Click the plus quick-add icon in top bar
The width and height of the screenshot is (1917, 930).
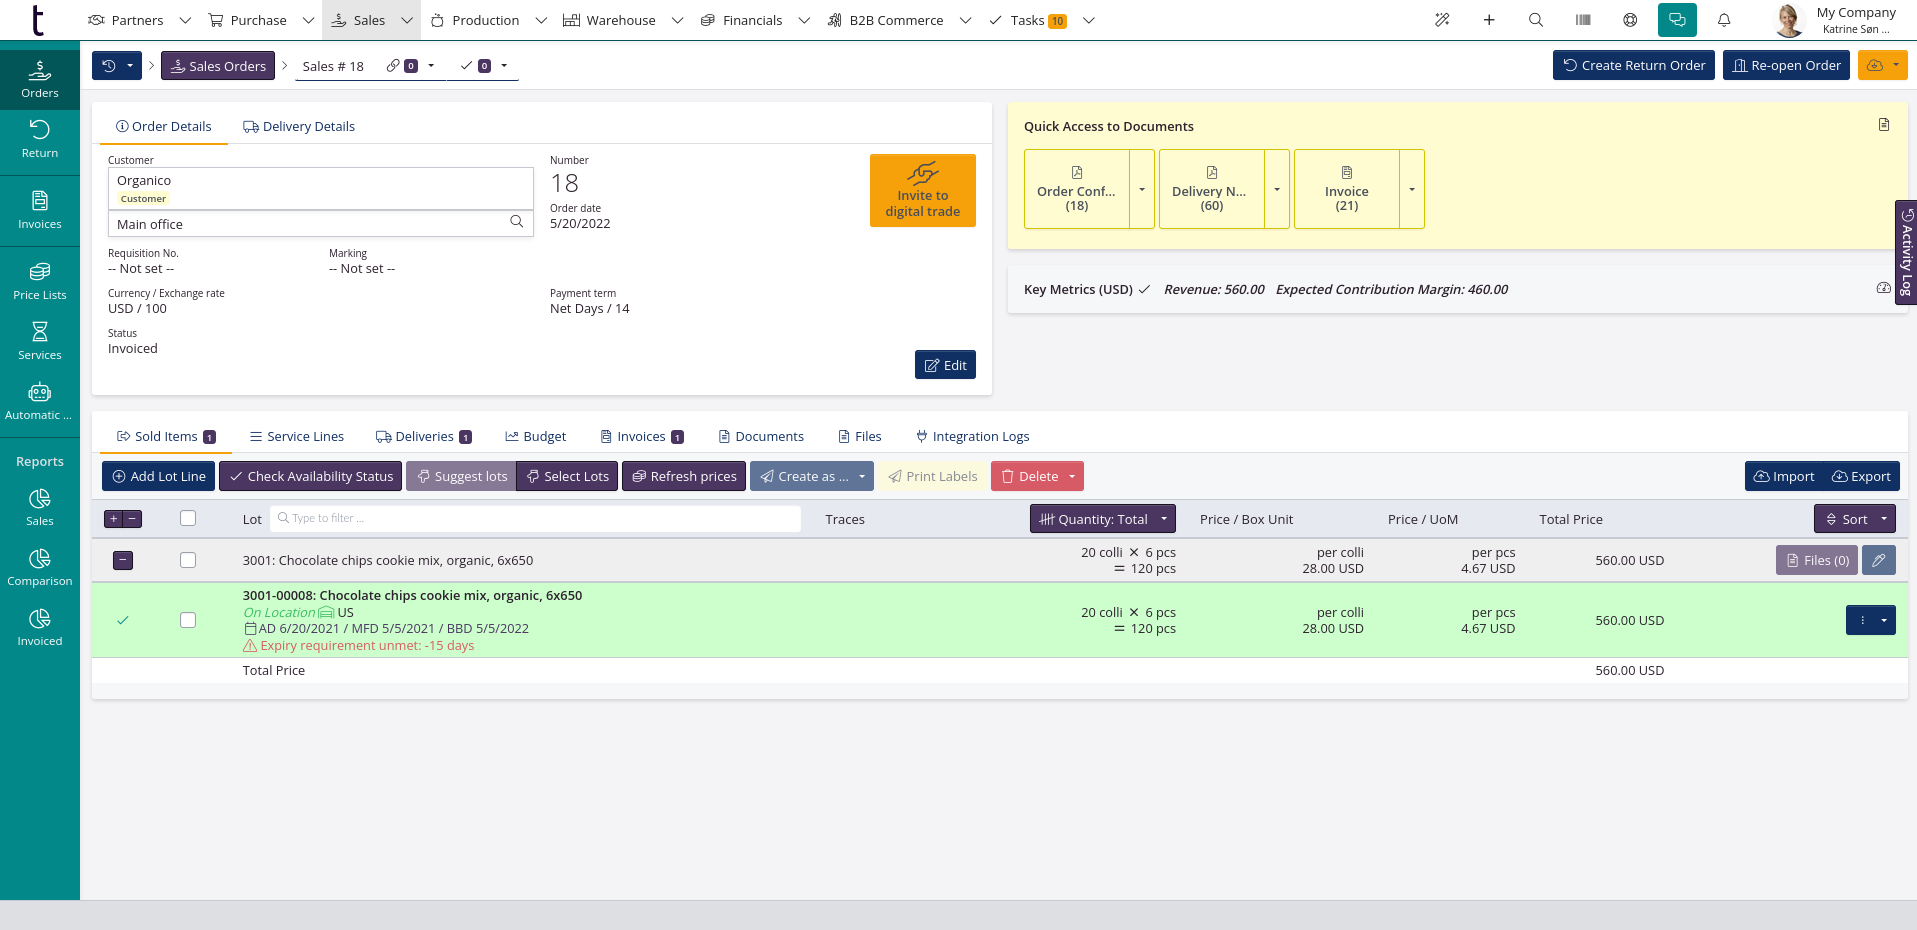pos(1488,20)
